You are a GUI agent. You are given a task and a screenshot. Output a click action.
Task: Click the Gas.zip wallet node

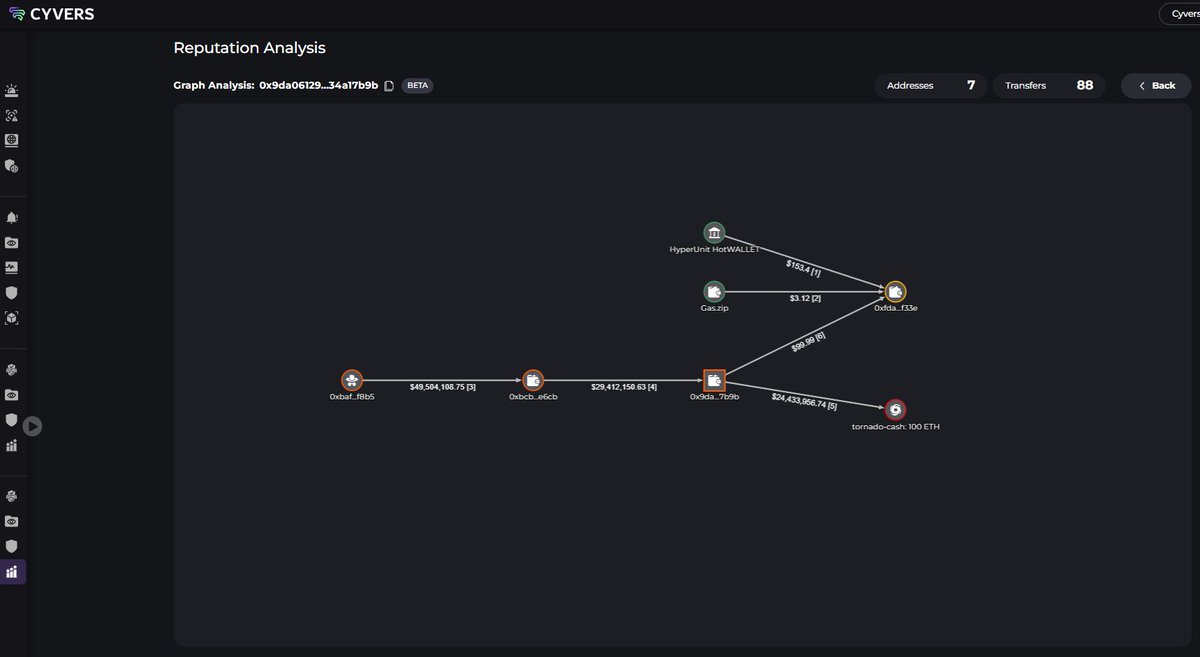[x=713, y=291]
